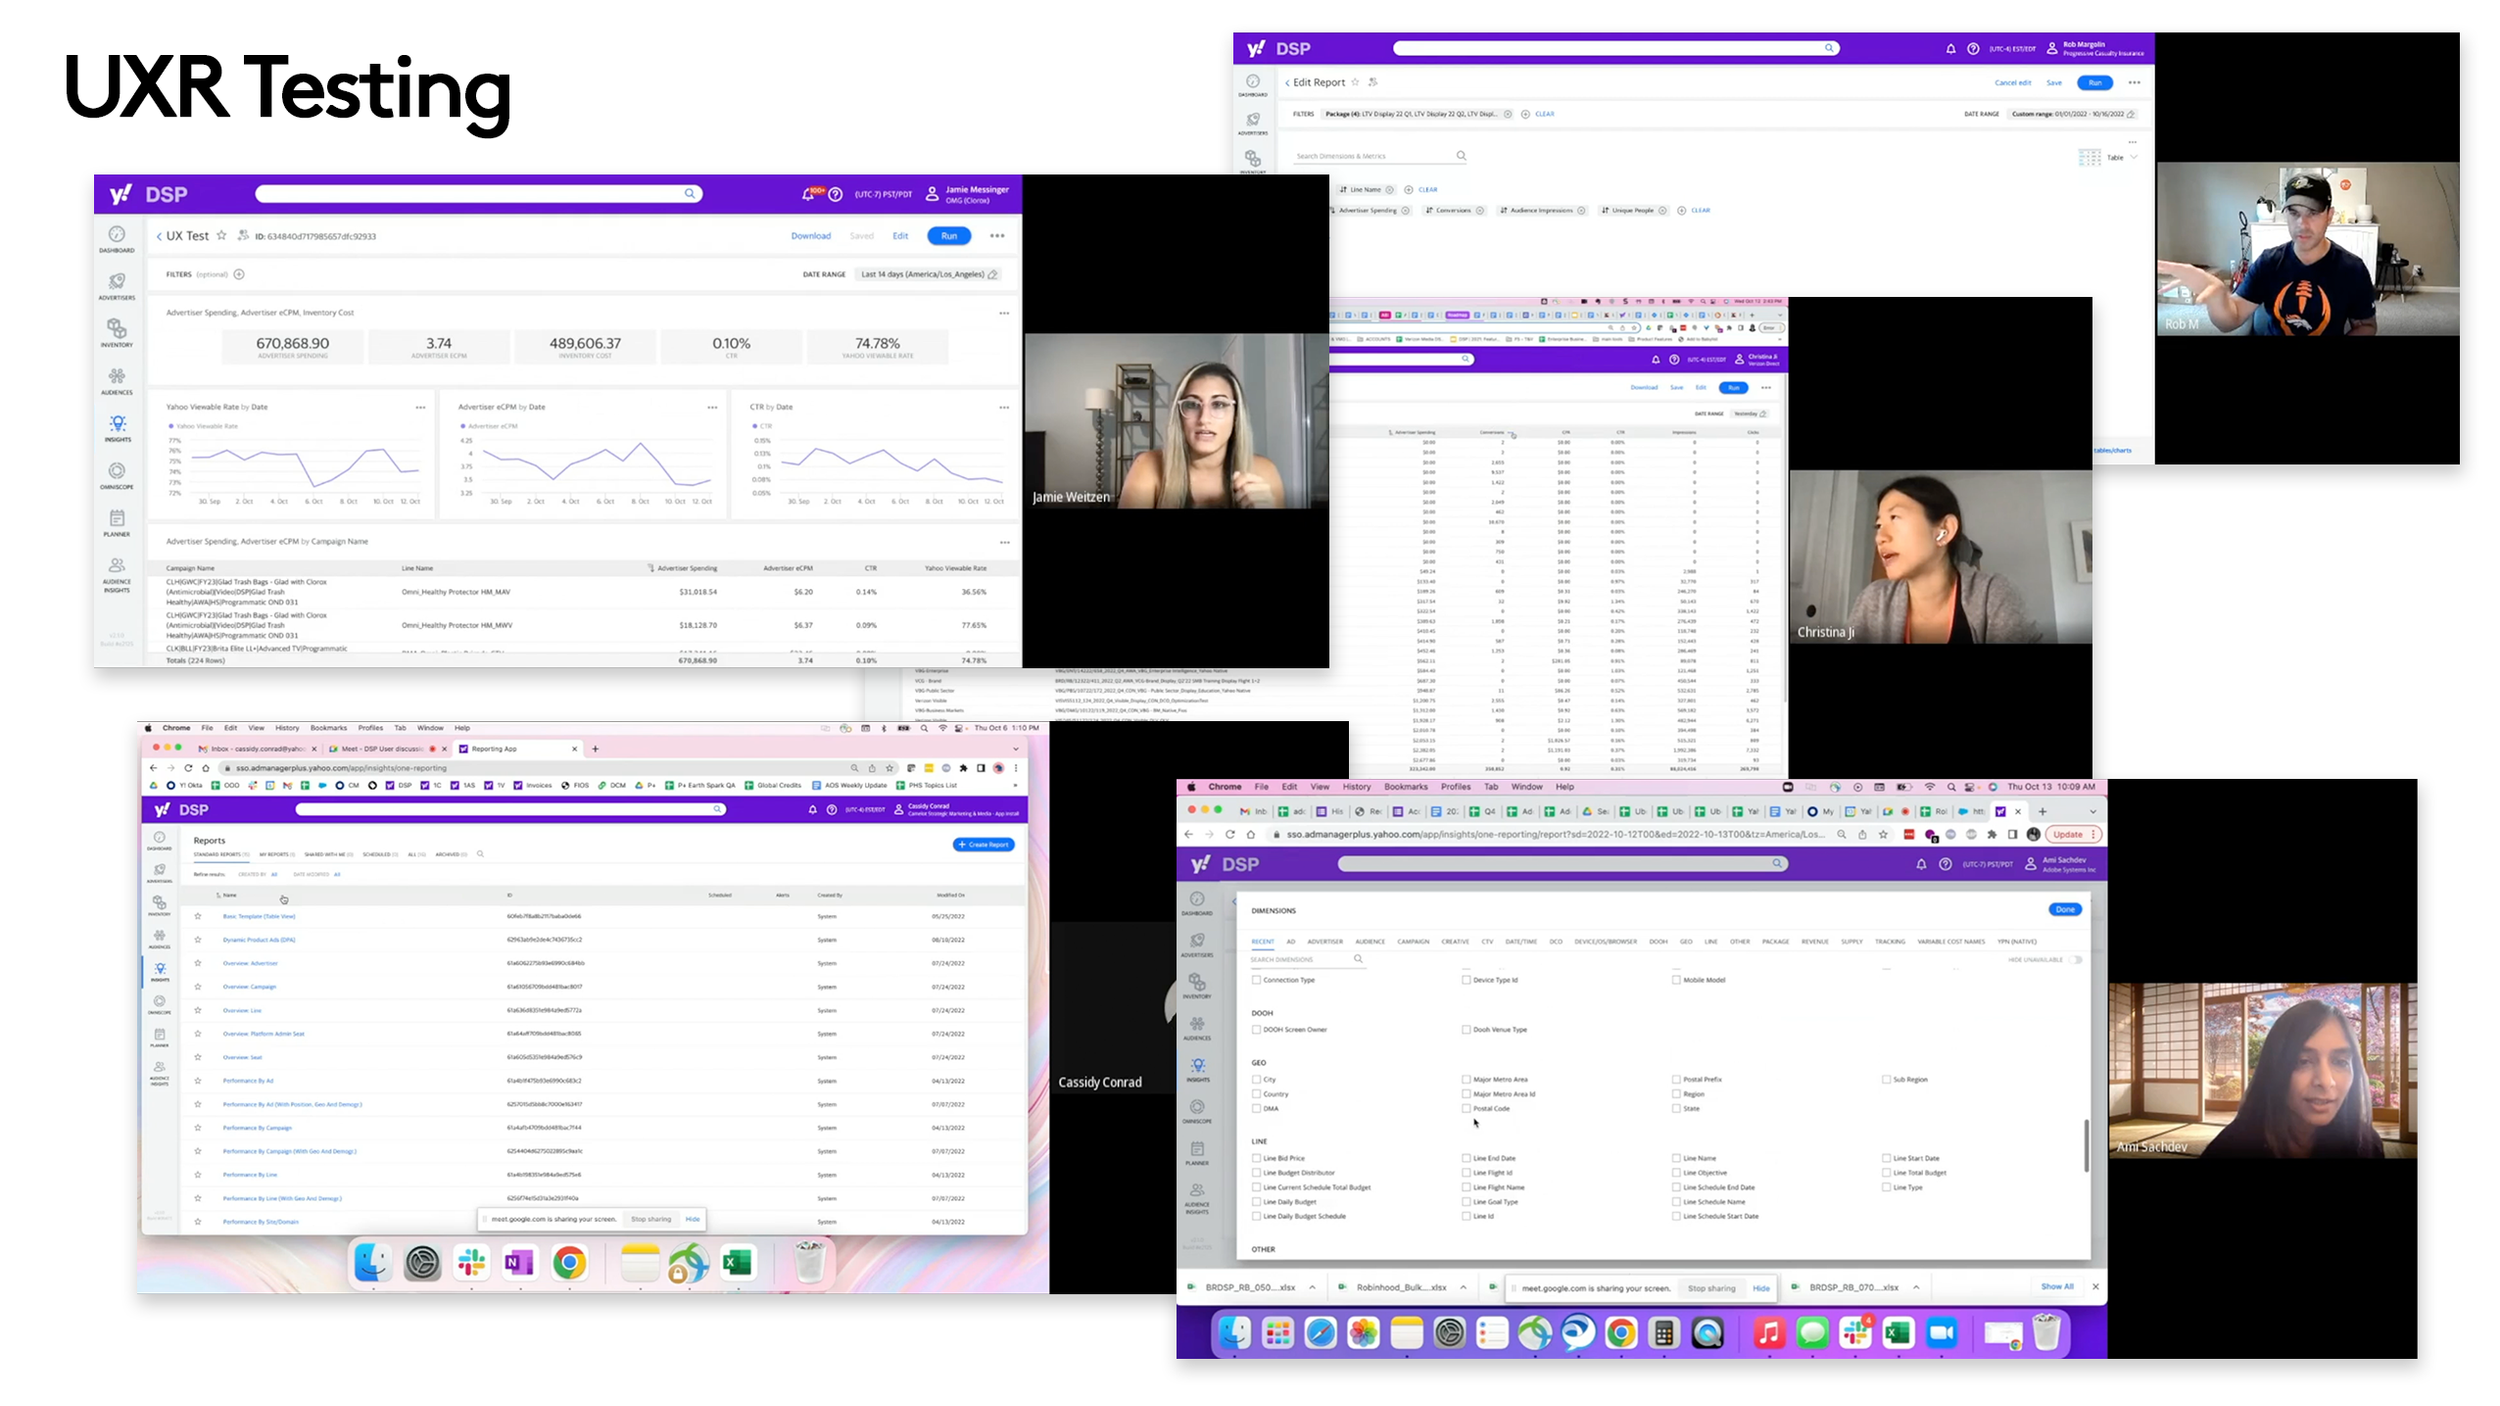
Task: Open Calculator in Dimensions window dock
Action: tap(1664, 1333)
